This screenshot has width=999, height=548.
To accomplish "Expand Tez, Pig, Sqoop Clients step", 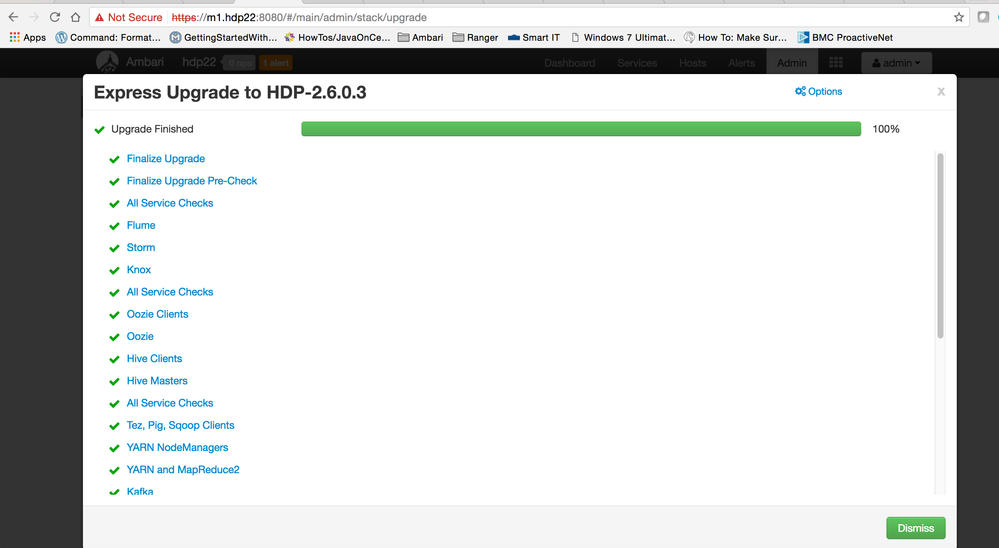I will coord(180,426).
